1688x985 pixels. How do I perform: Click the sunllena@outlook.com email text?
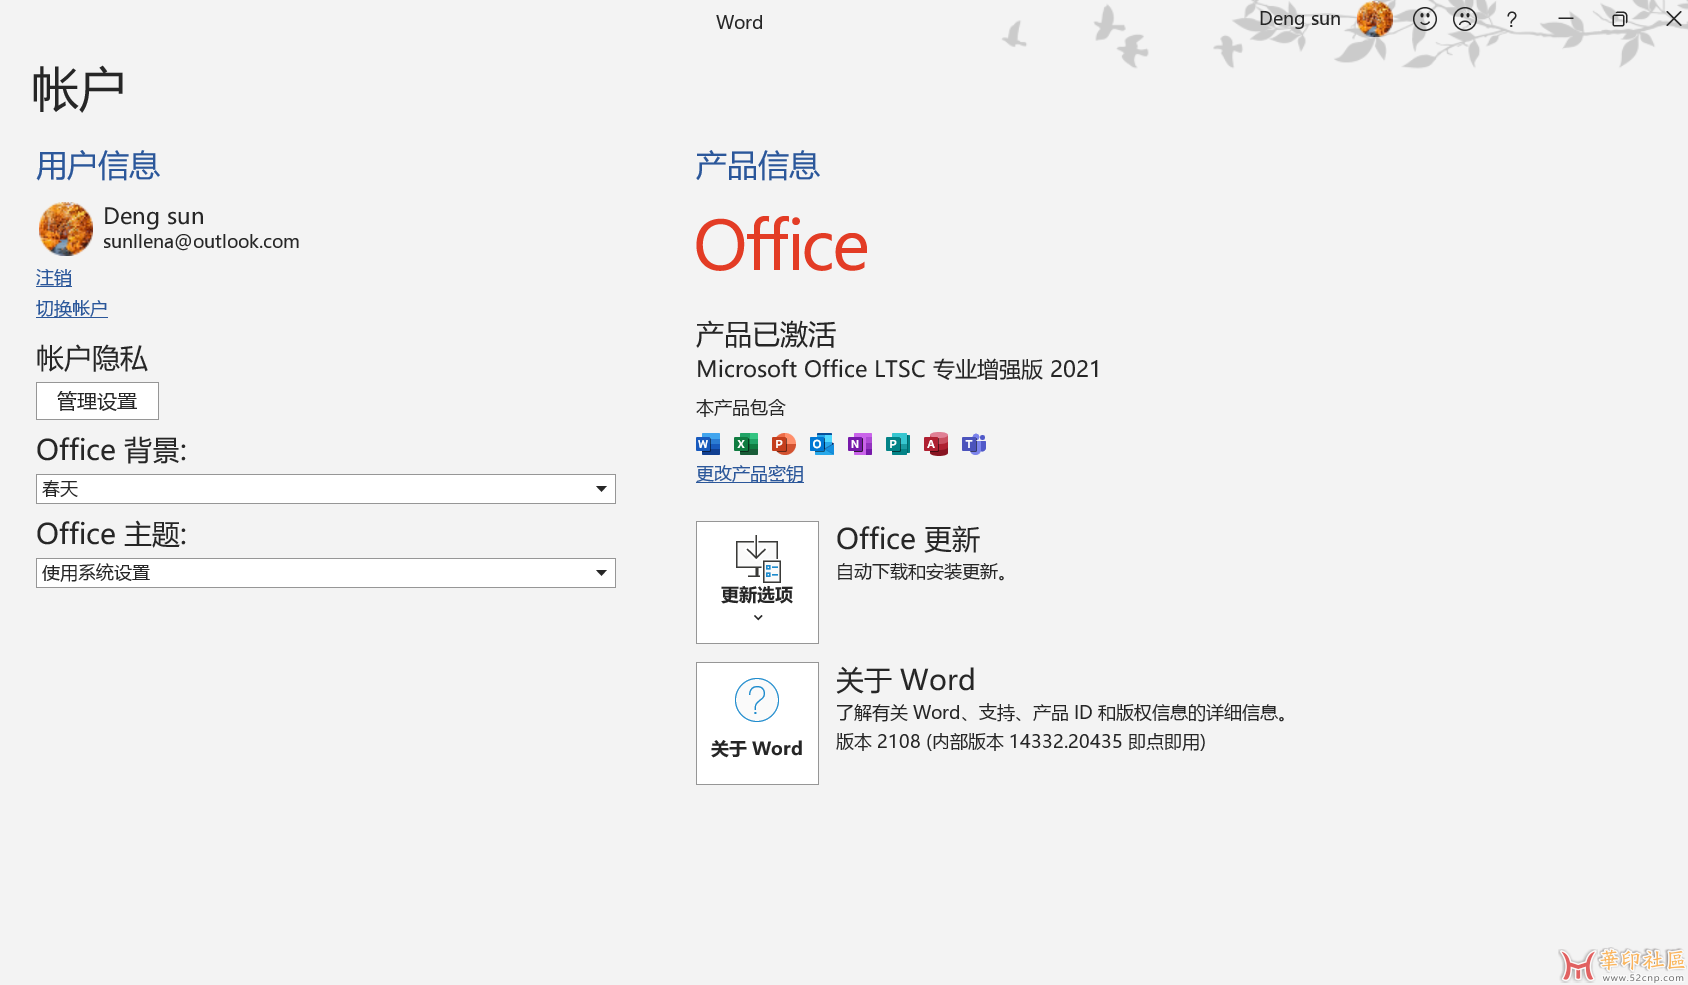(x=201, y=242)
